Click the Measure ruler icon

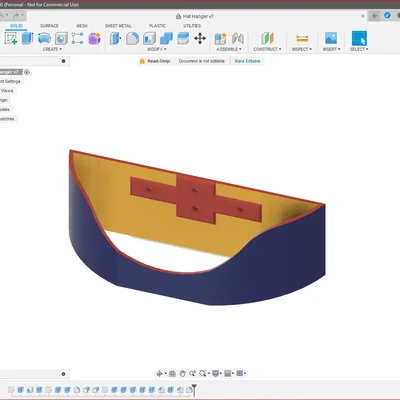pos(302,38)
